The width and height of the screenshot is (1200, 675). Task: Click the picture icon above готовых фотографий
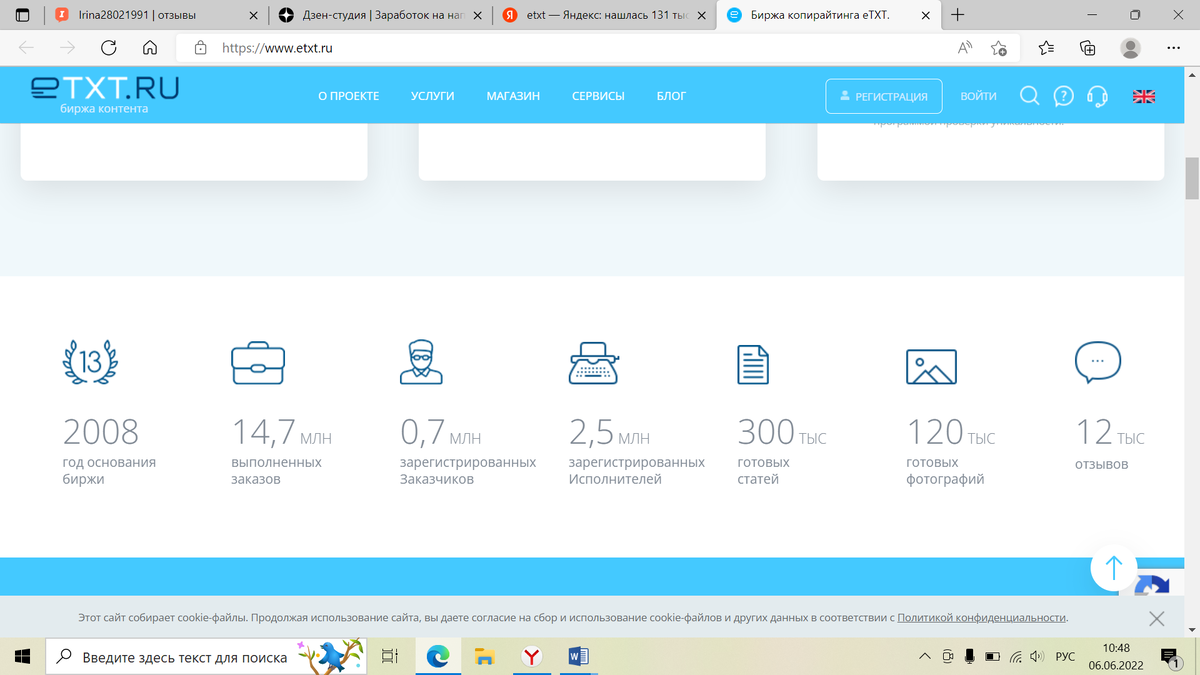931,367
